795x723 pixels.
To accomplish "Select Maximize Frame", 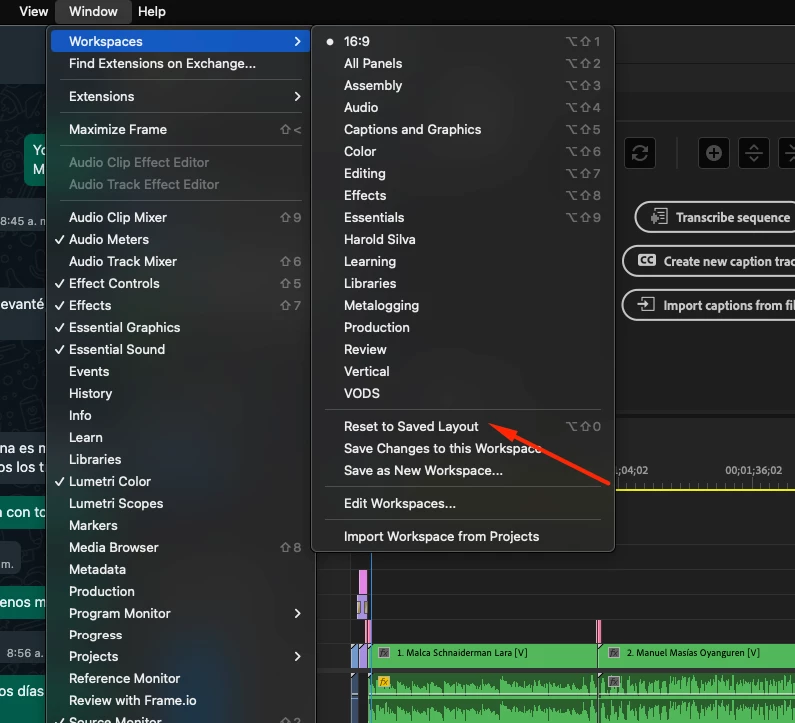I will (x=180, y=129).
